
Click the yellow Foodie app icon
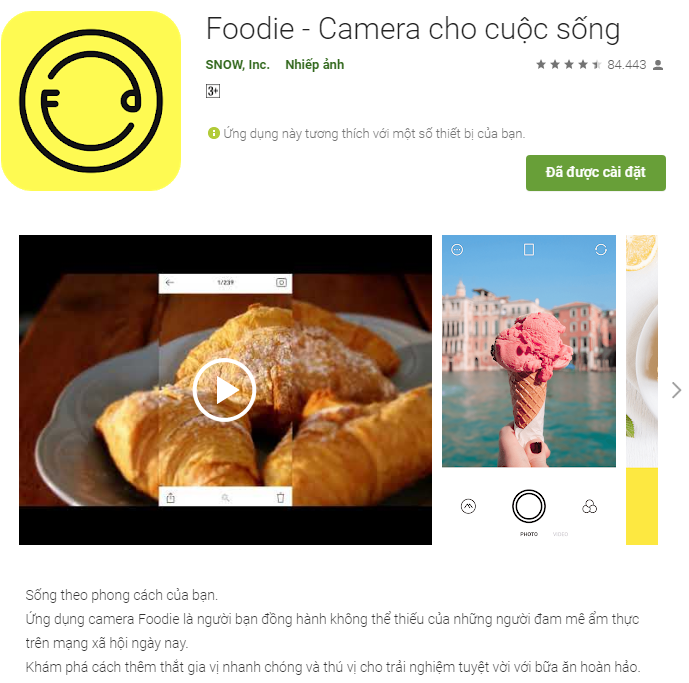point(91,101)
